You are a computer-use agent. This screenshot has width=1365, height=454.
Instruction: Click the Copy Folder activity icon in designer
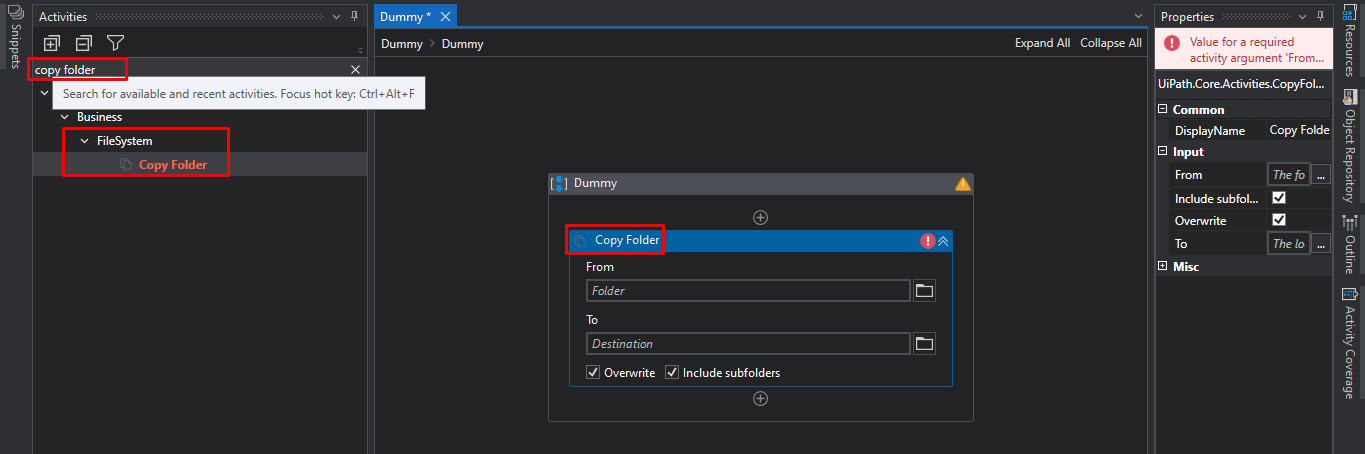pos(579,241)
